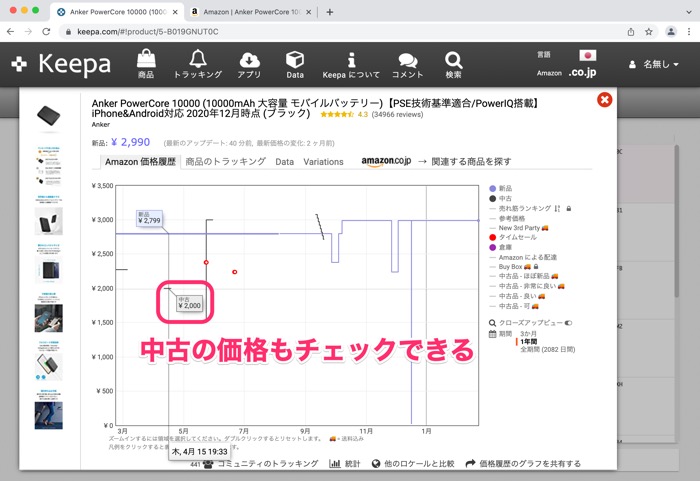This screenshot has width=700, height=481.
Task: Toggle the 中古 legend series
Action: [x=501, y=198]
